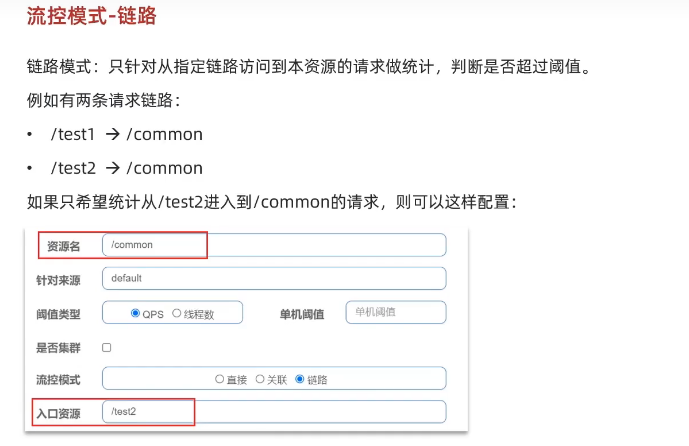Click the 针对来源 field with default
Screen dimensions: 689x446
pos(273,278)
